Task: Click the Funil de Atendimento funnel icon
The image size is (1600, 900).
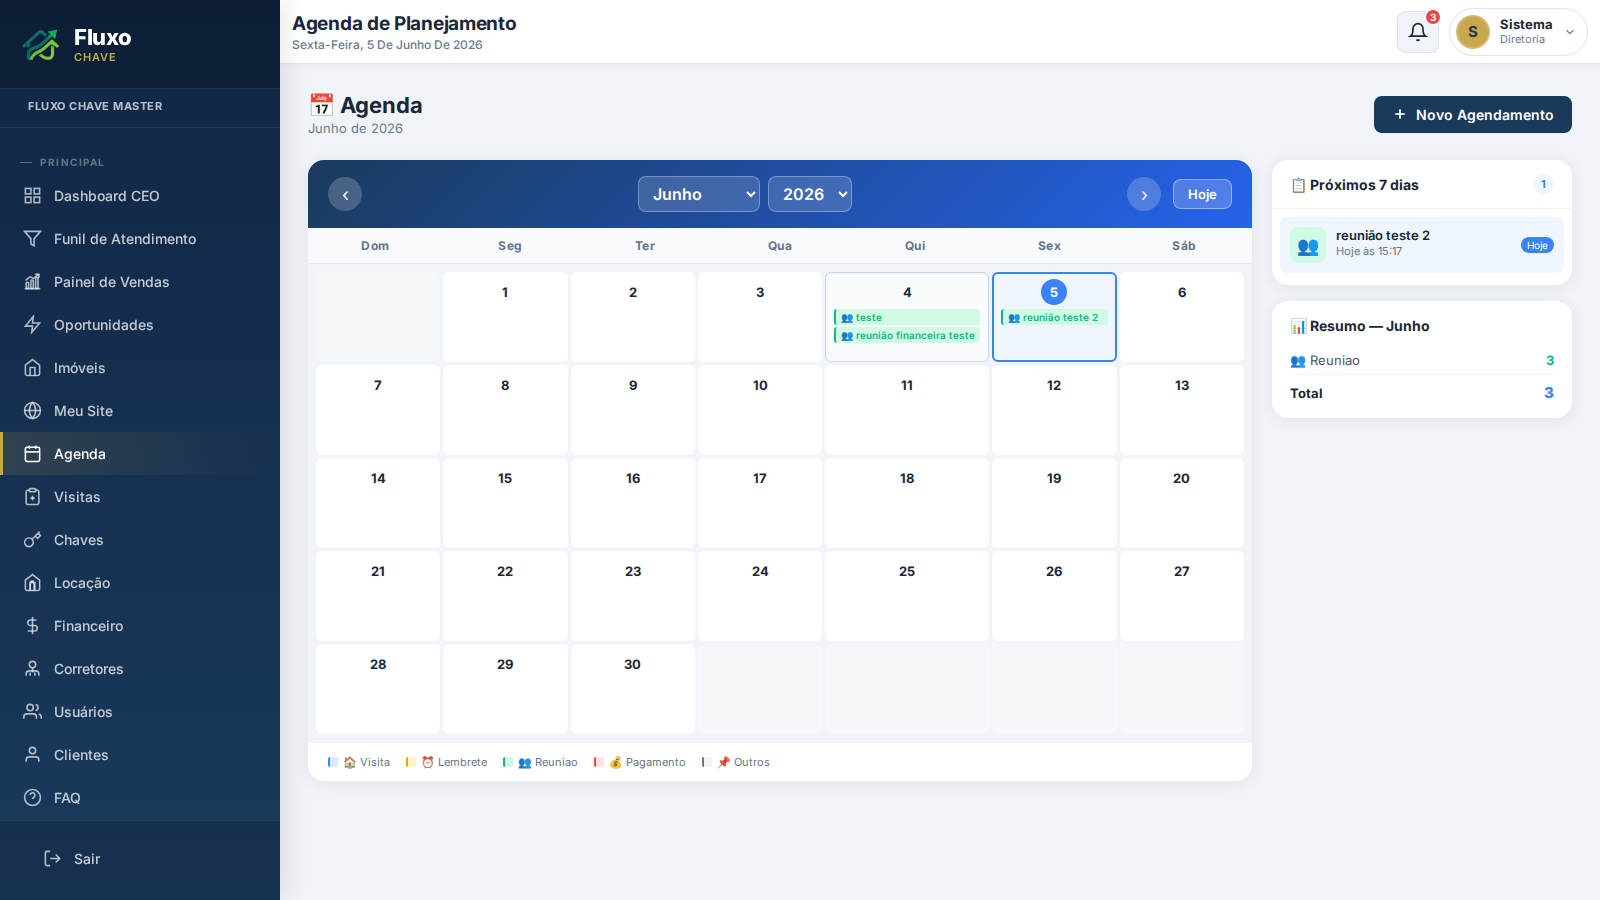Action: pyautogui.click(x=33, y=239)
